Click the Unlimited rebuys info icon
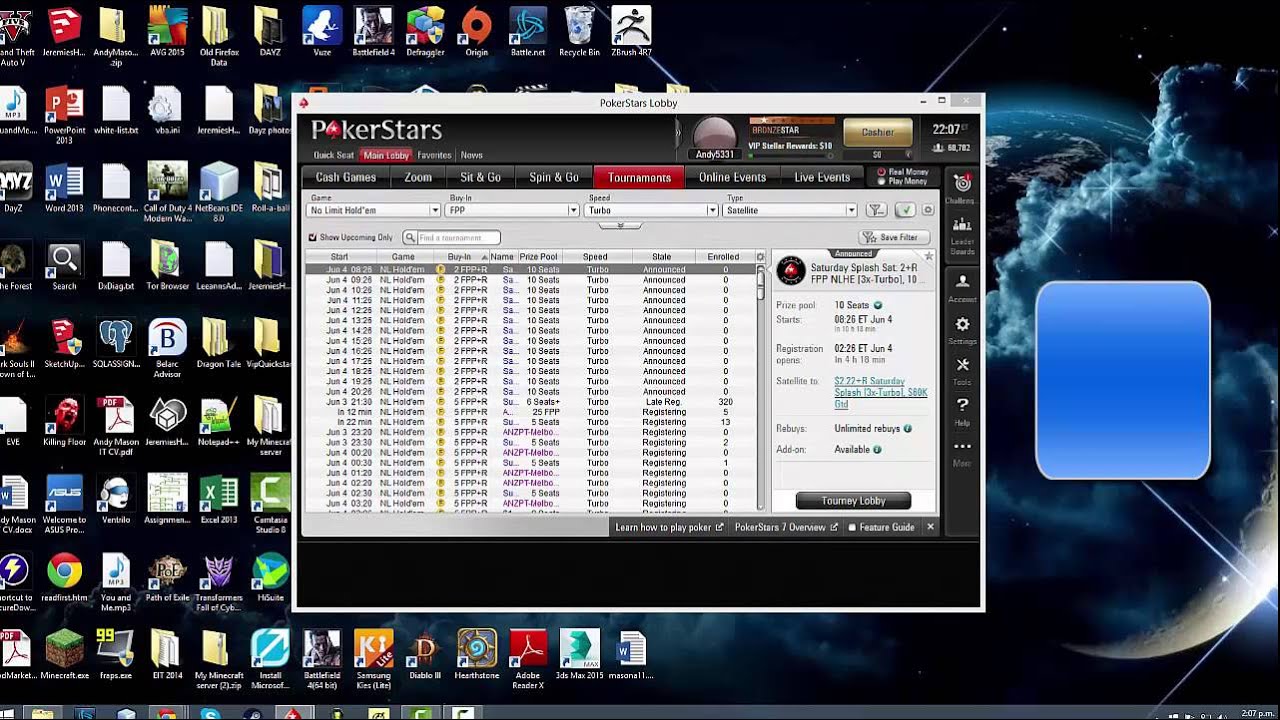Screen dimensions: 1280x720 pos(907,429)
